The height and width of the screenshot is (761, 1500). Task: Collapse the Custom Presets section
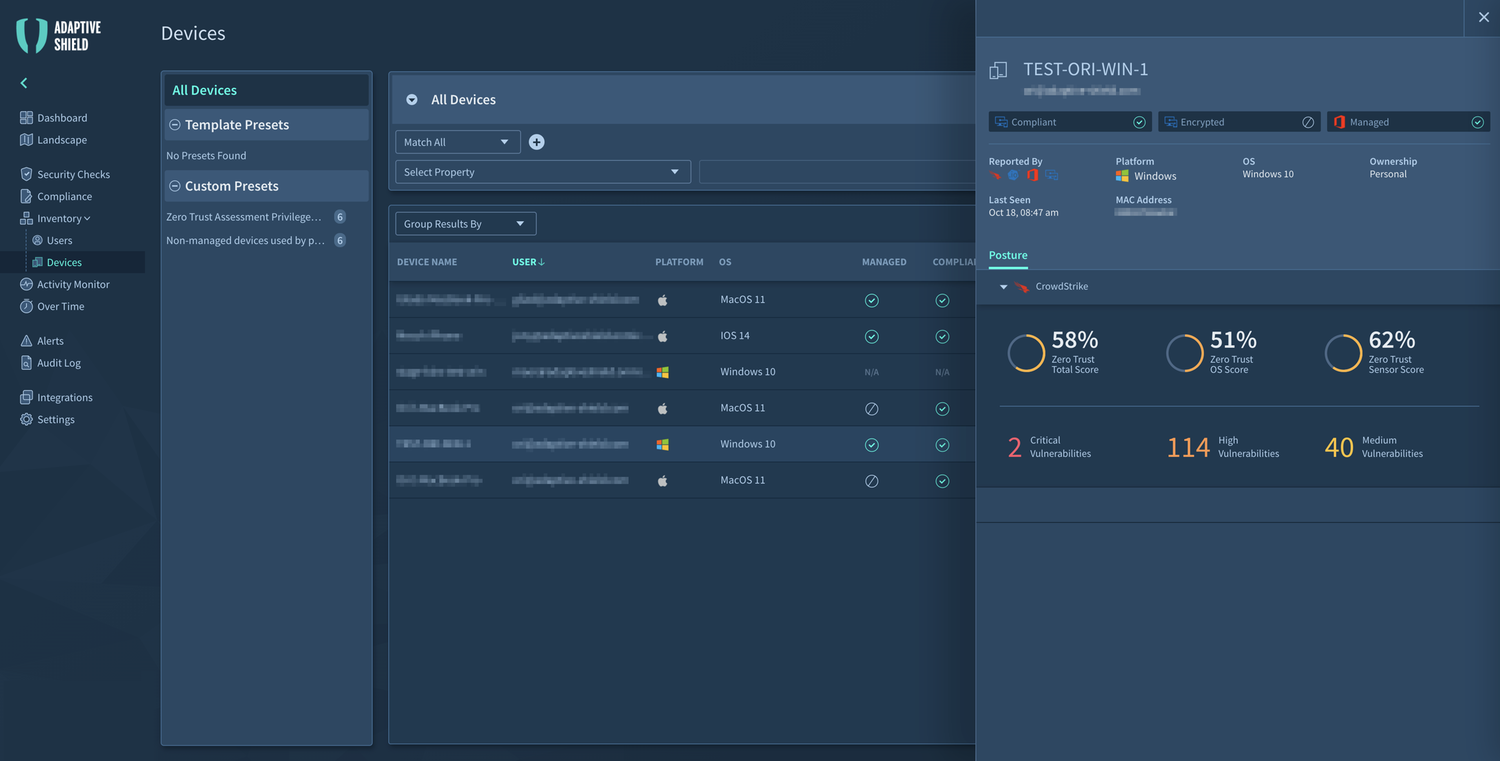coord(175,186)
